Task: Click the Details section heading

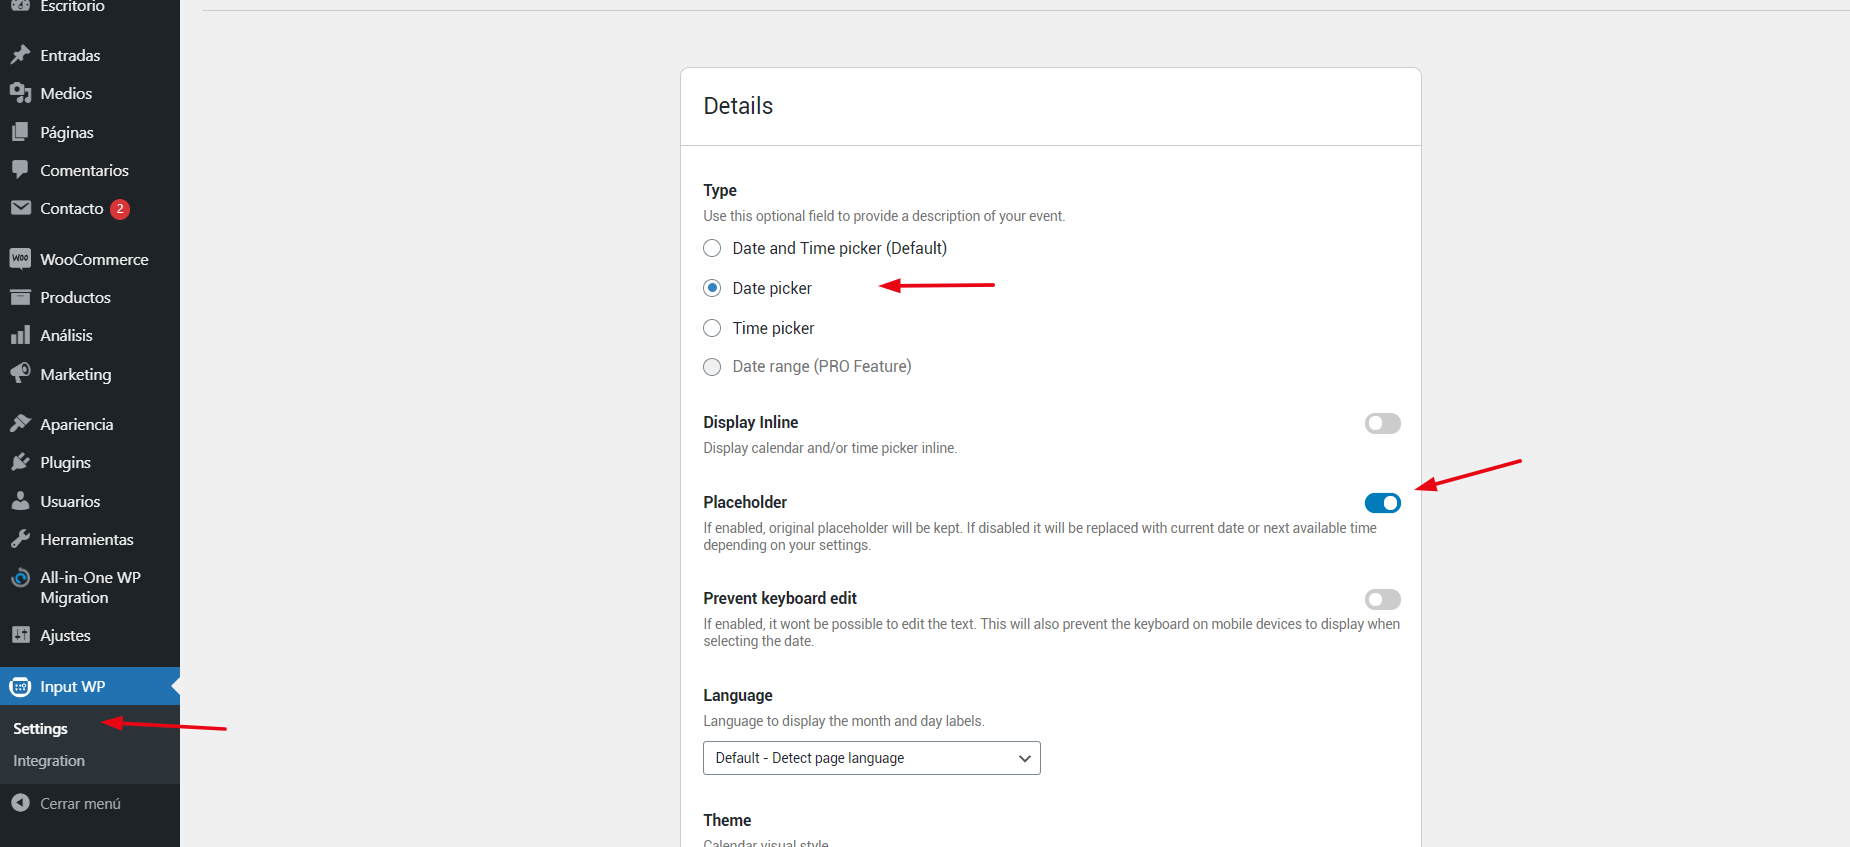Action: click(738, 106)
